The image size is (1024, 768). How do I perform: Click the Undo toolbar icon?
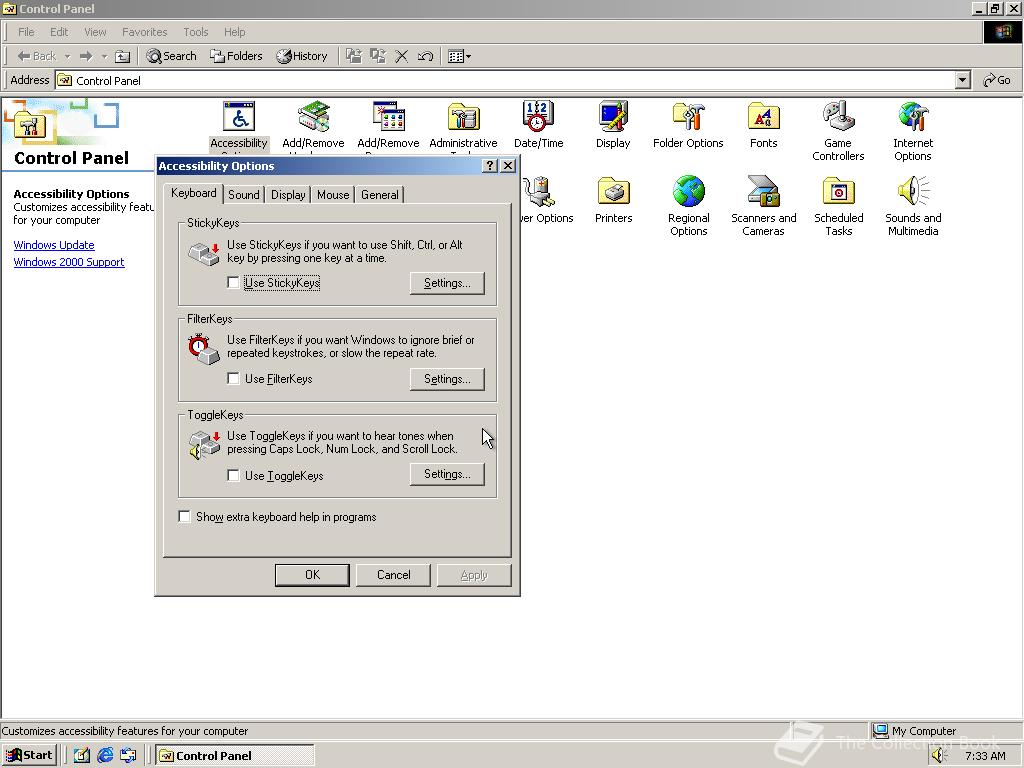pos(425,56)
